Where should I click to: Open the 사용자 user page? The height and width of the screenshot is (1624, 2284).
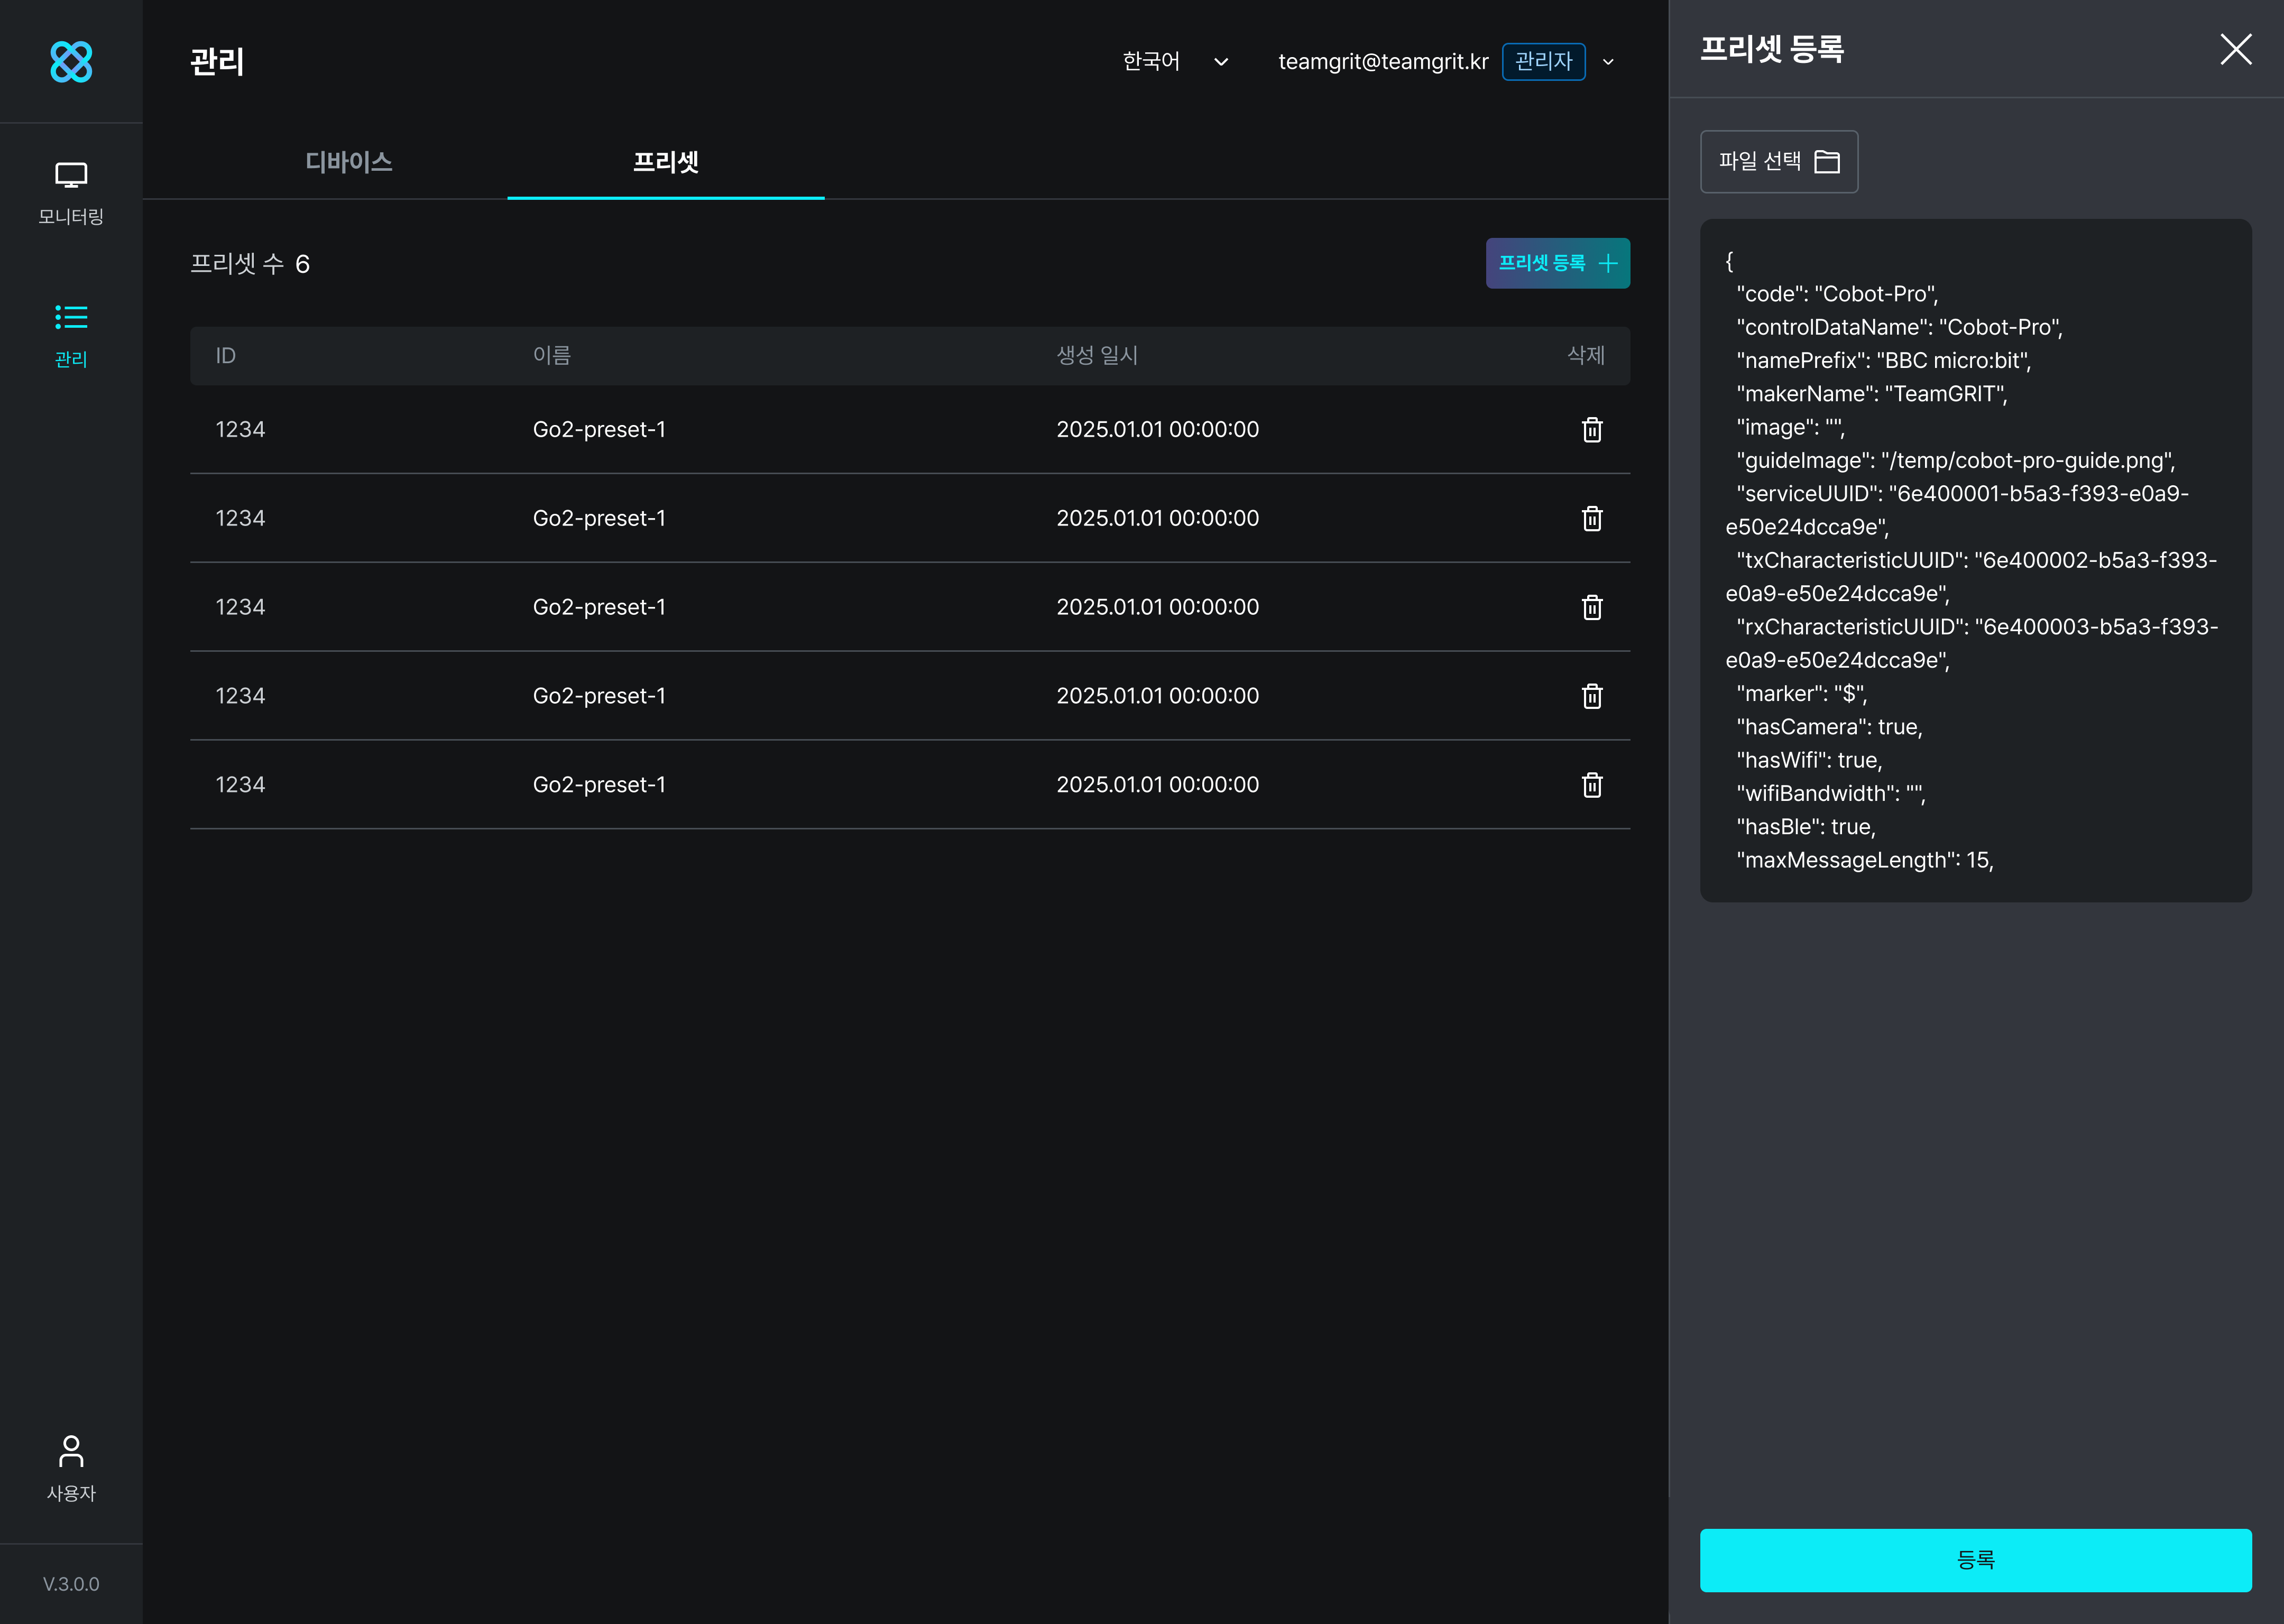click(71, 1468)
